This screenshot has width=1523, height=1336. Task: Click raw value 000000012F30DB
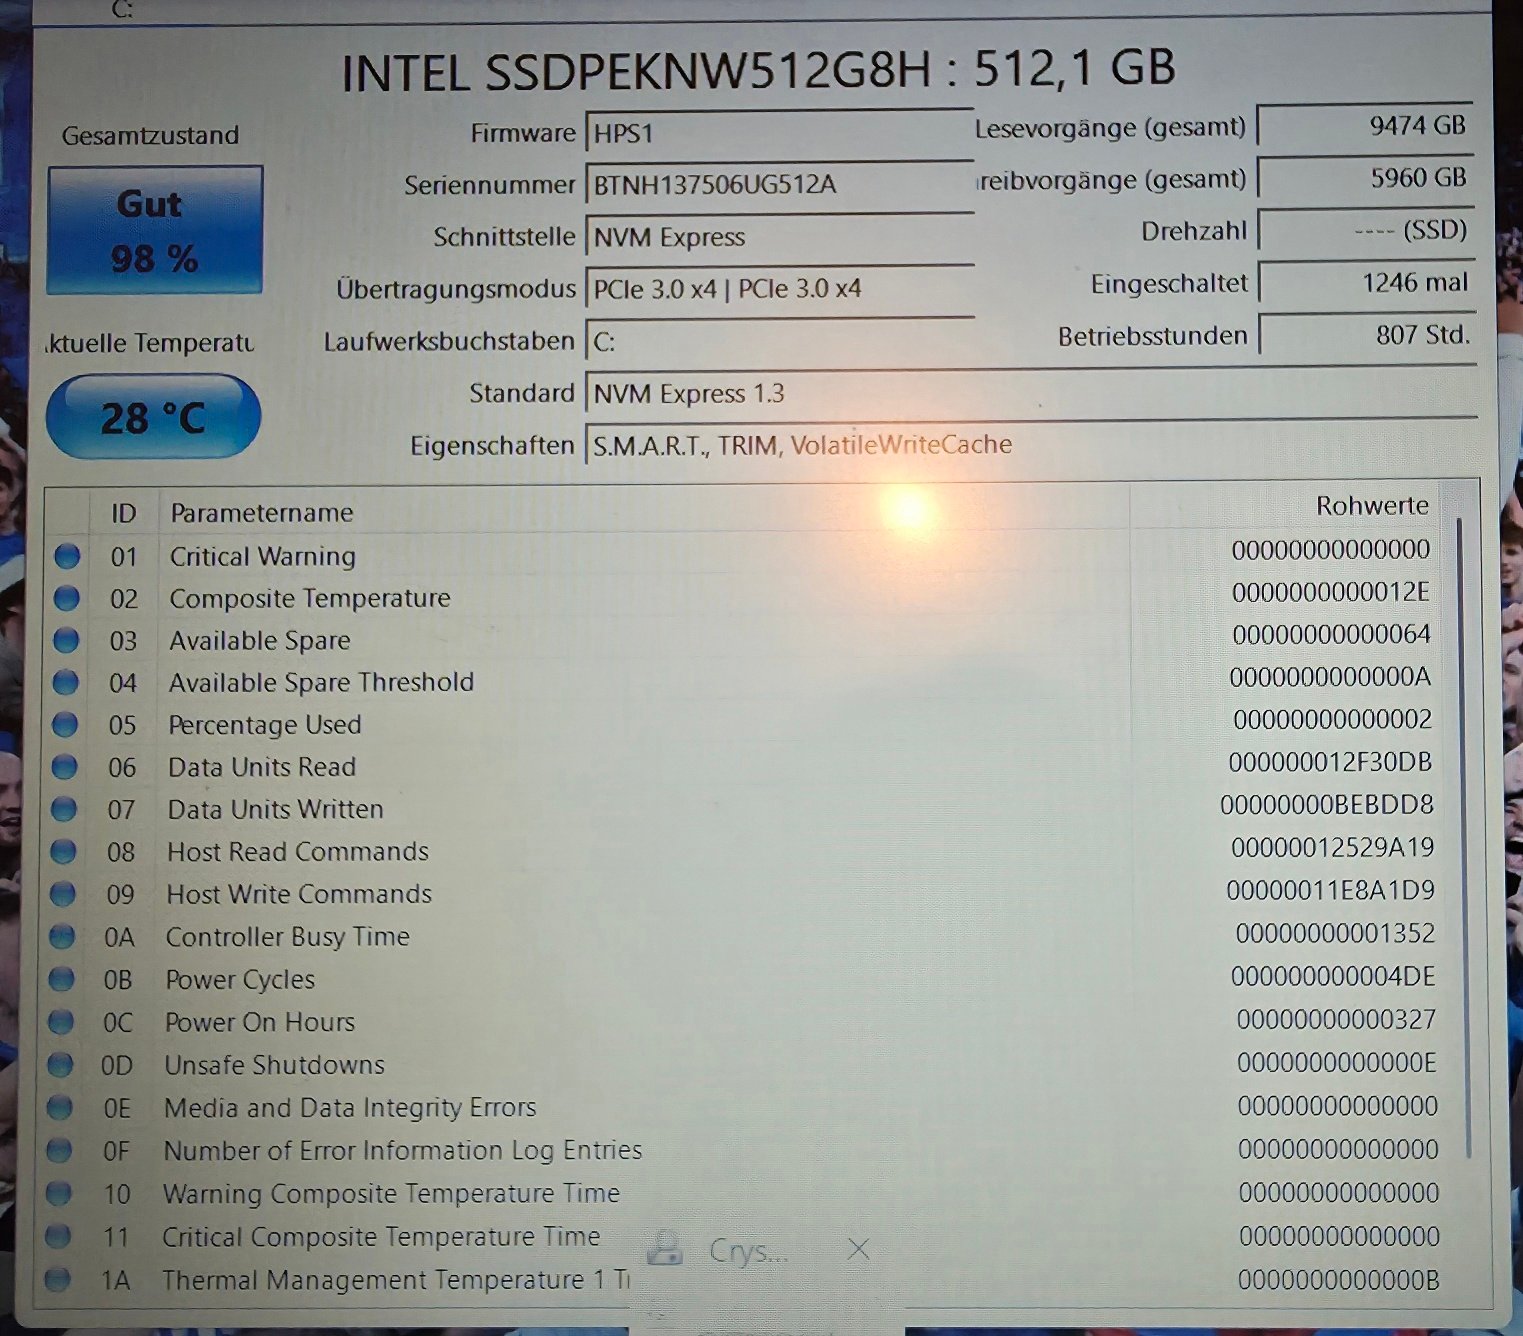coord(1331,762)
